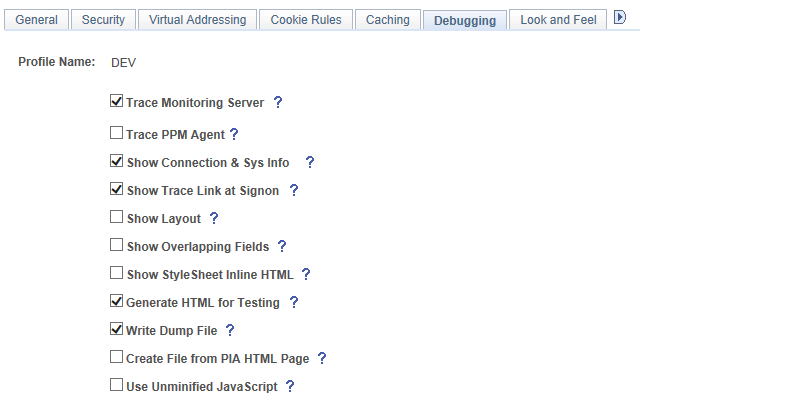The width and height of the screenshot is (791, 404).
Task: Open the Look and Feel tab
Action: click(558, 20)
